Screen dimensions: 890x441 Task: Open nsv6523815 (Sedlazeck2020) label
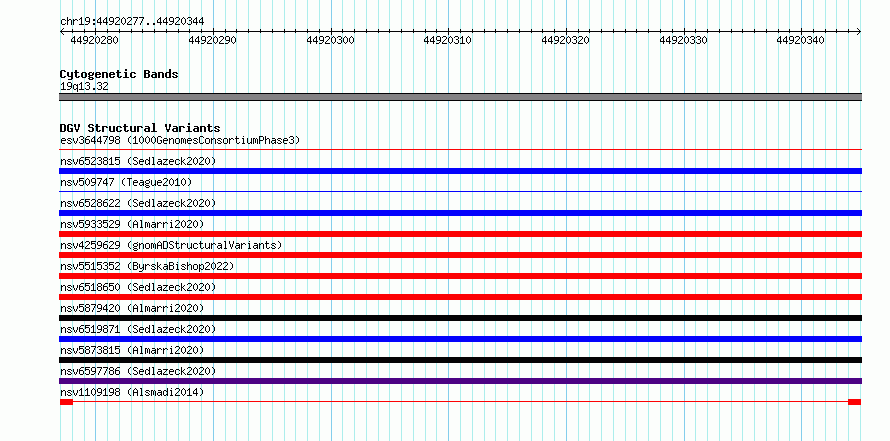(x=138, y=161)
